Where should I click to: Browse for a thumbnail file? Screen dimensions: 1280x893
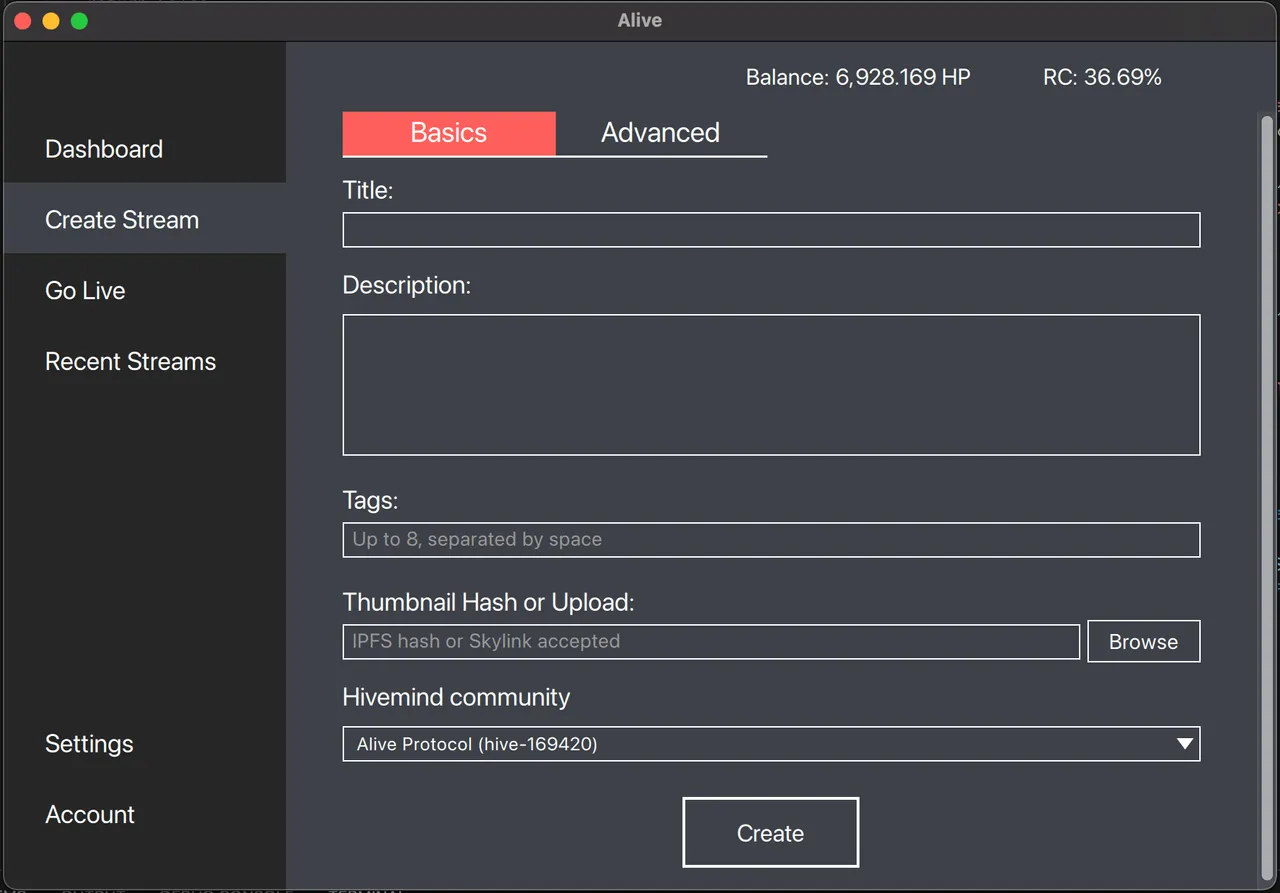(1143, 642)
